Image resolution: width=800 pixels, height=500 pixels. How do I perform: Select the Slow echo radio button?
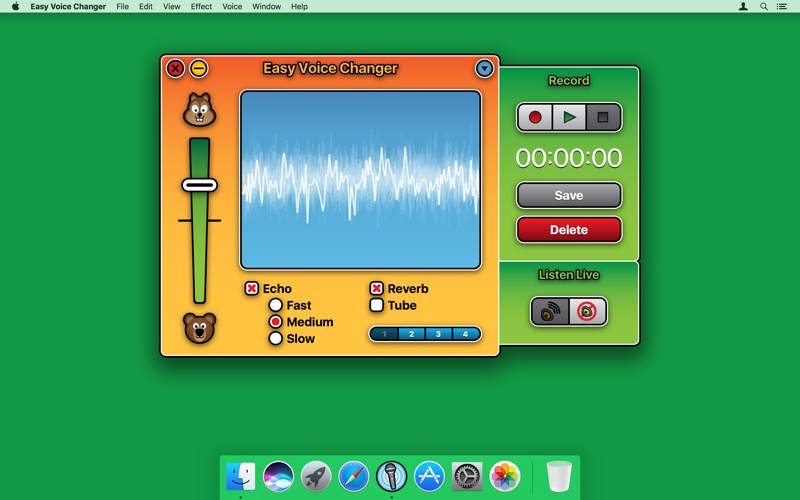coord(276,338)
